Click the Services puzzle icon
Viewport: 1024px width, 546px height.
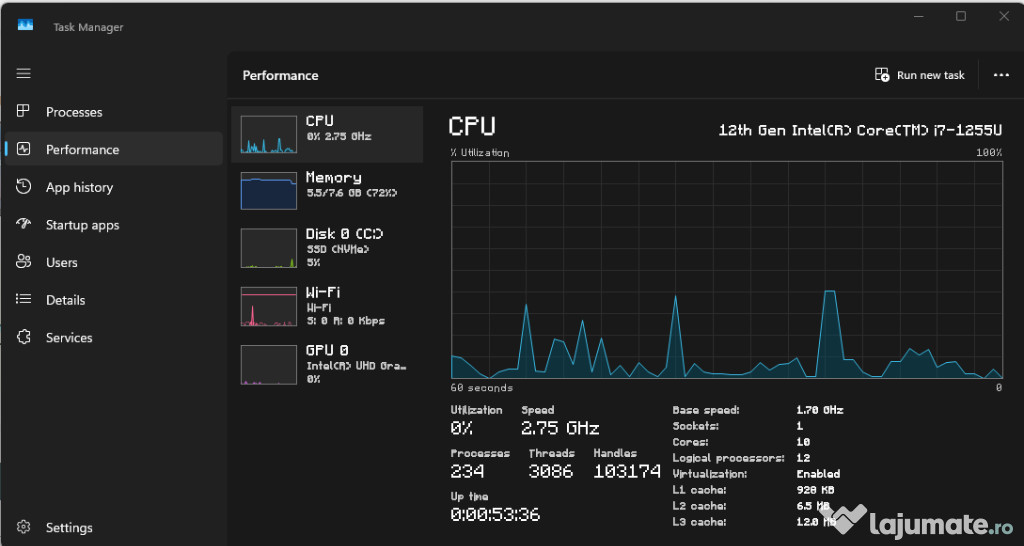24,338
